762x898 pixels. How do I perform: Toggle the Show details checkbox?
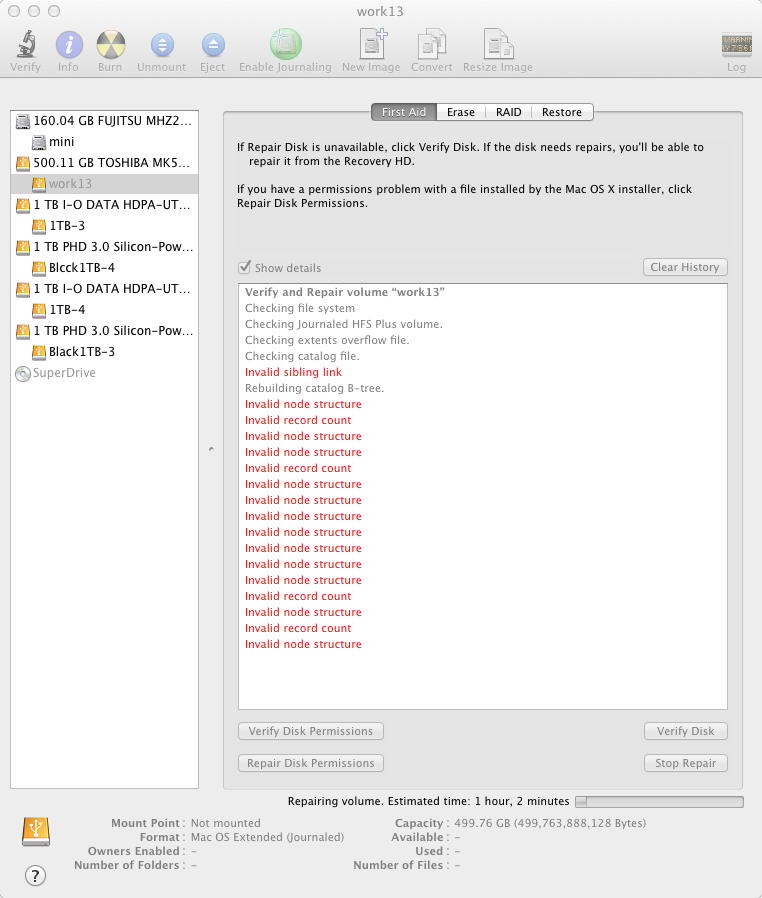pyautogui.click(x=244, y=267)
